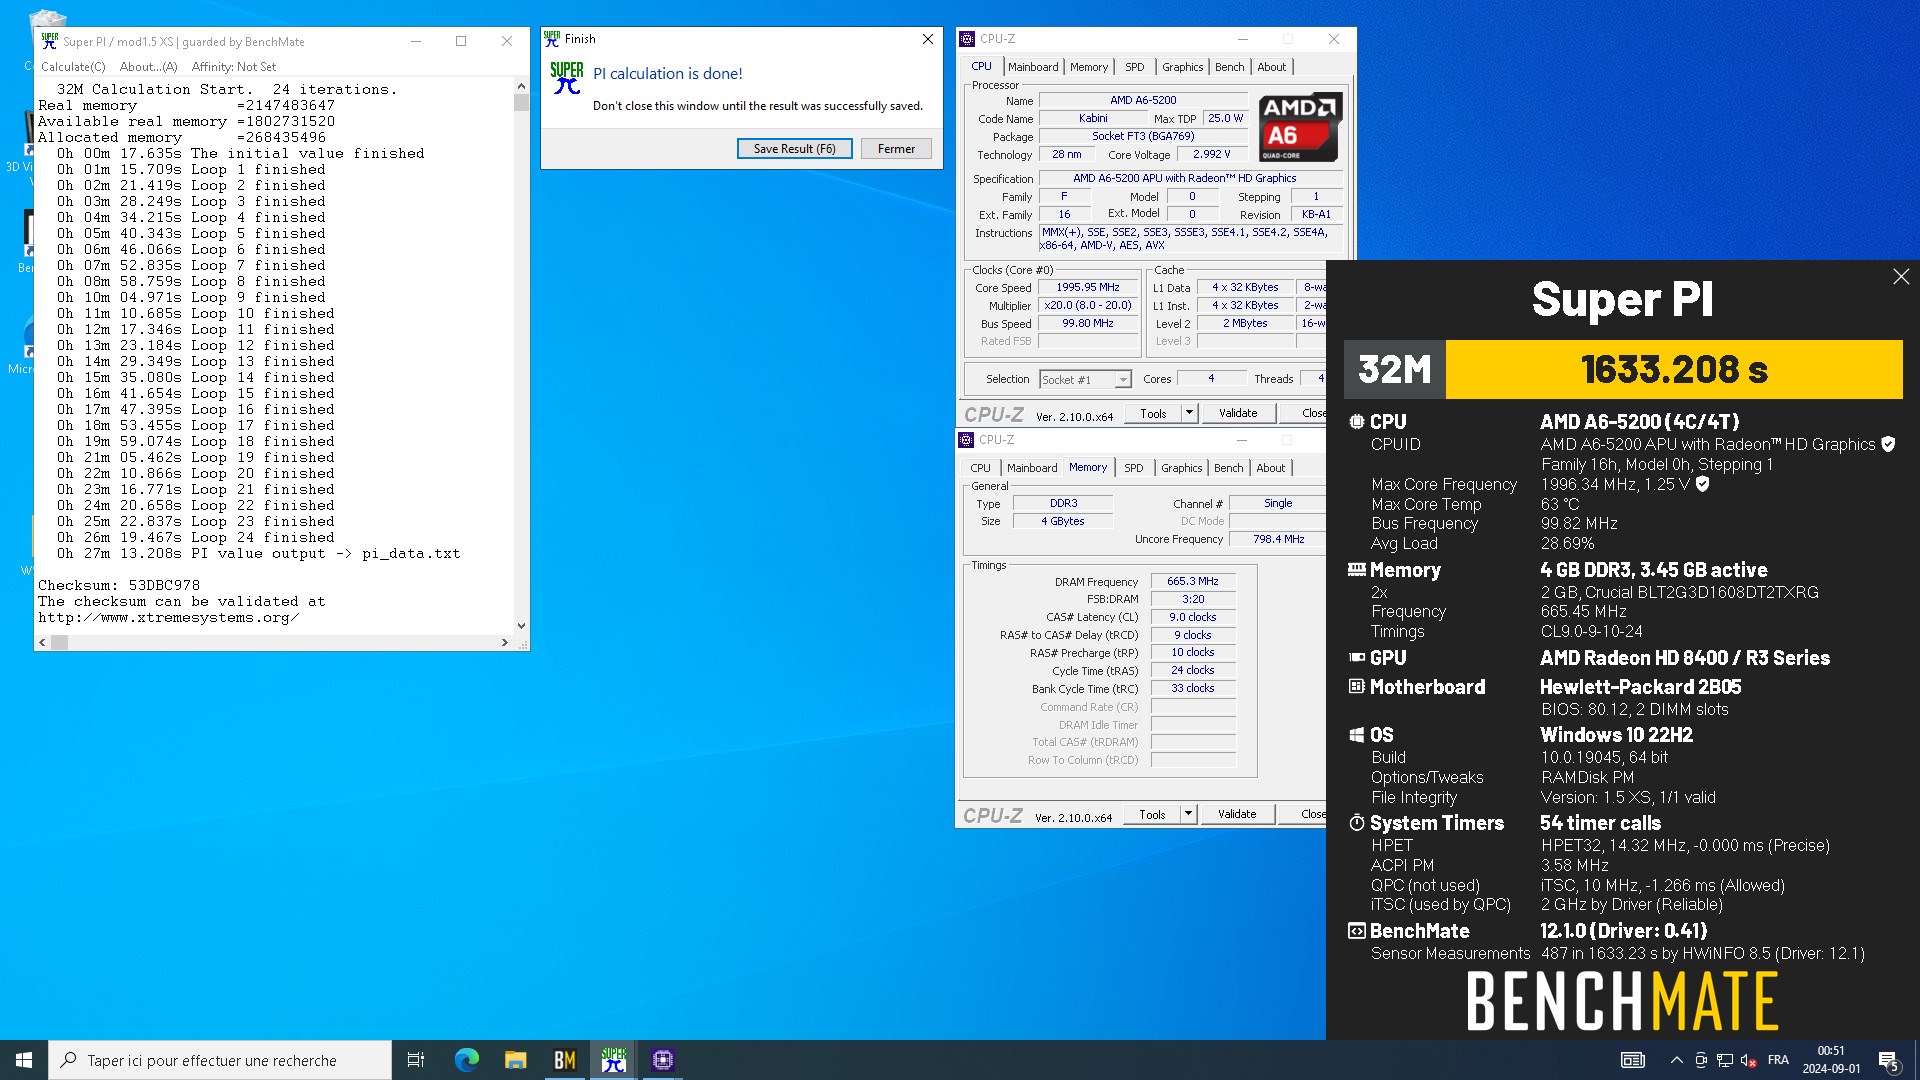Click Fermer to dismiss Finish dialog
This screenshot has height=1080, width=1920.
coord(896,149)
